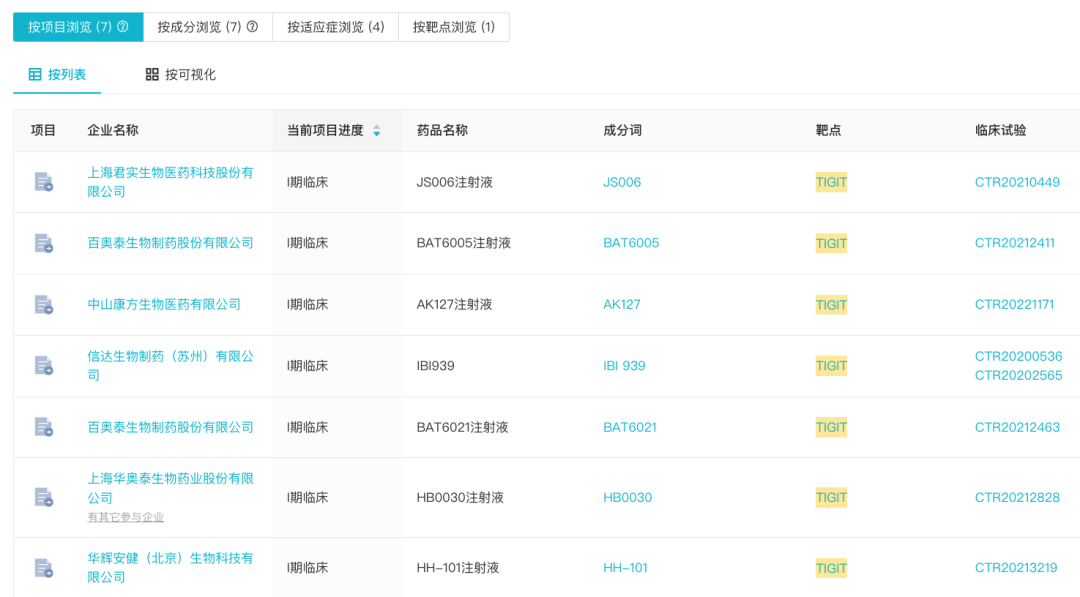Click help icon on 按项目浏览 tab

click(x=123, y=27)
